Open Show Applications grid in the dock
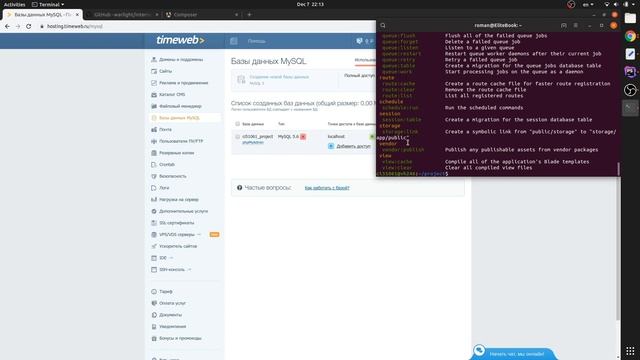Image resolution: width=640 pixels, height=360 pixels. tap(630, 351)
